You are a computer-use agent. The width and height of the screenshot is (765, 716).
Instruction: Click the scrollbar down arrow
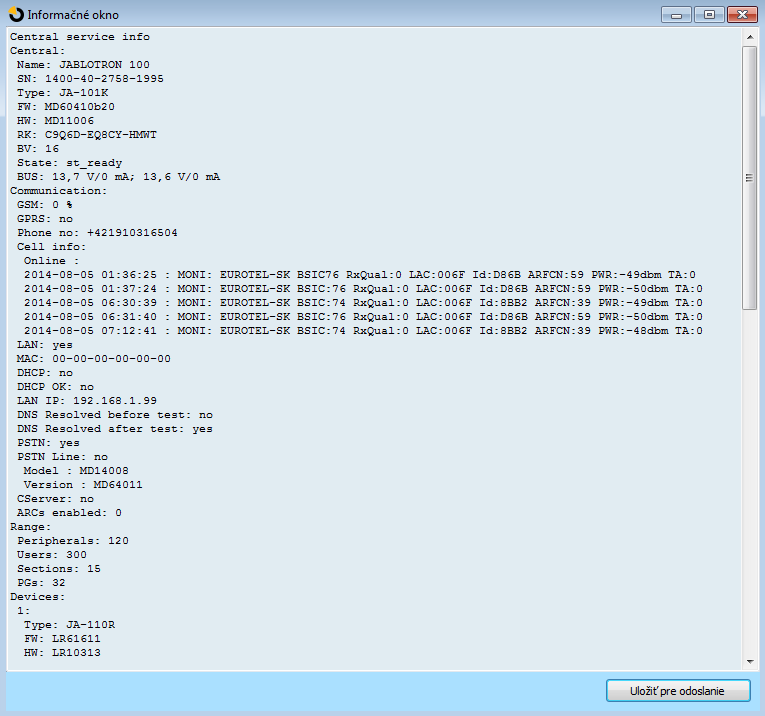(x=749, y=661)
